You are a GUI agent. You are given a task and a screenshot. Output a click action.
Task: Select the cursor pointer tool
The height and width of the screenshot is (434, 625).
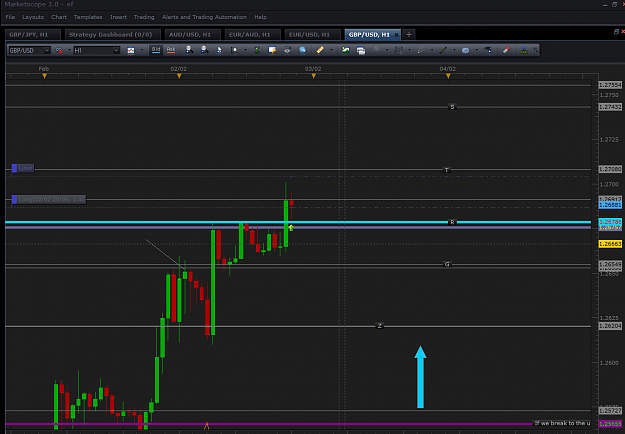[219, 50]
